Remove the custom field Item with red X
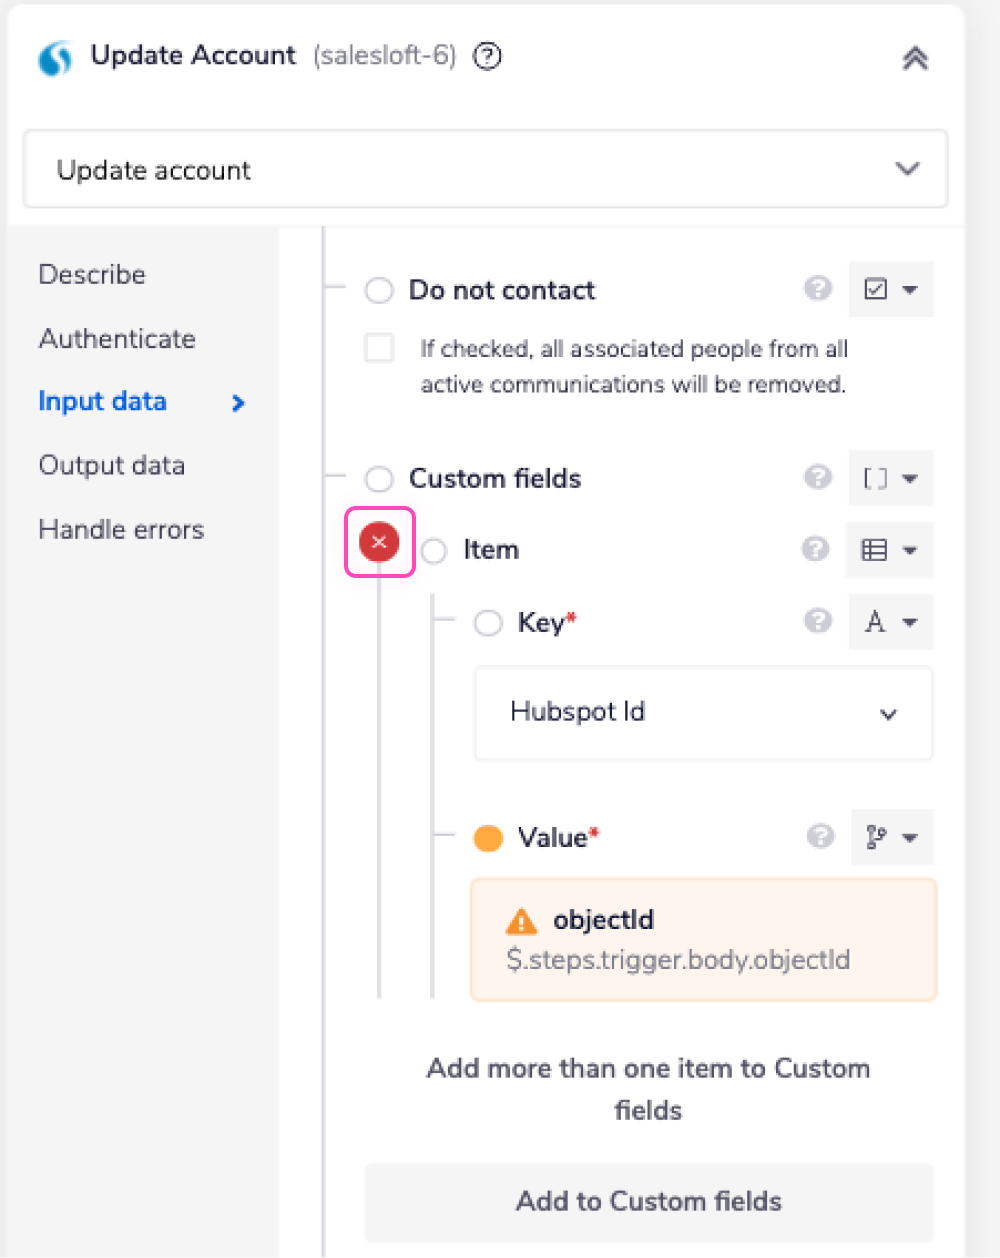 point(379,542)
